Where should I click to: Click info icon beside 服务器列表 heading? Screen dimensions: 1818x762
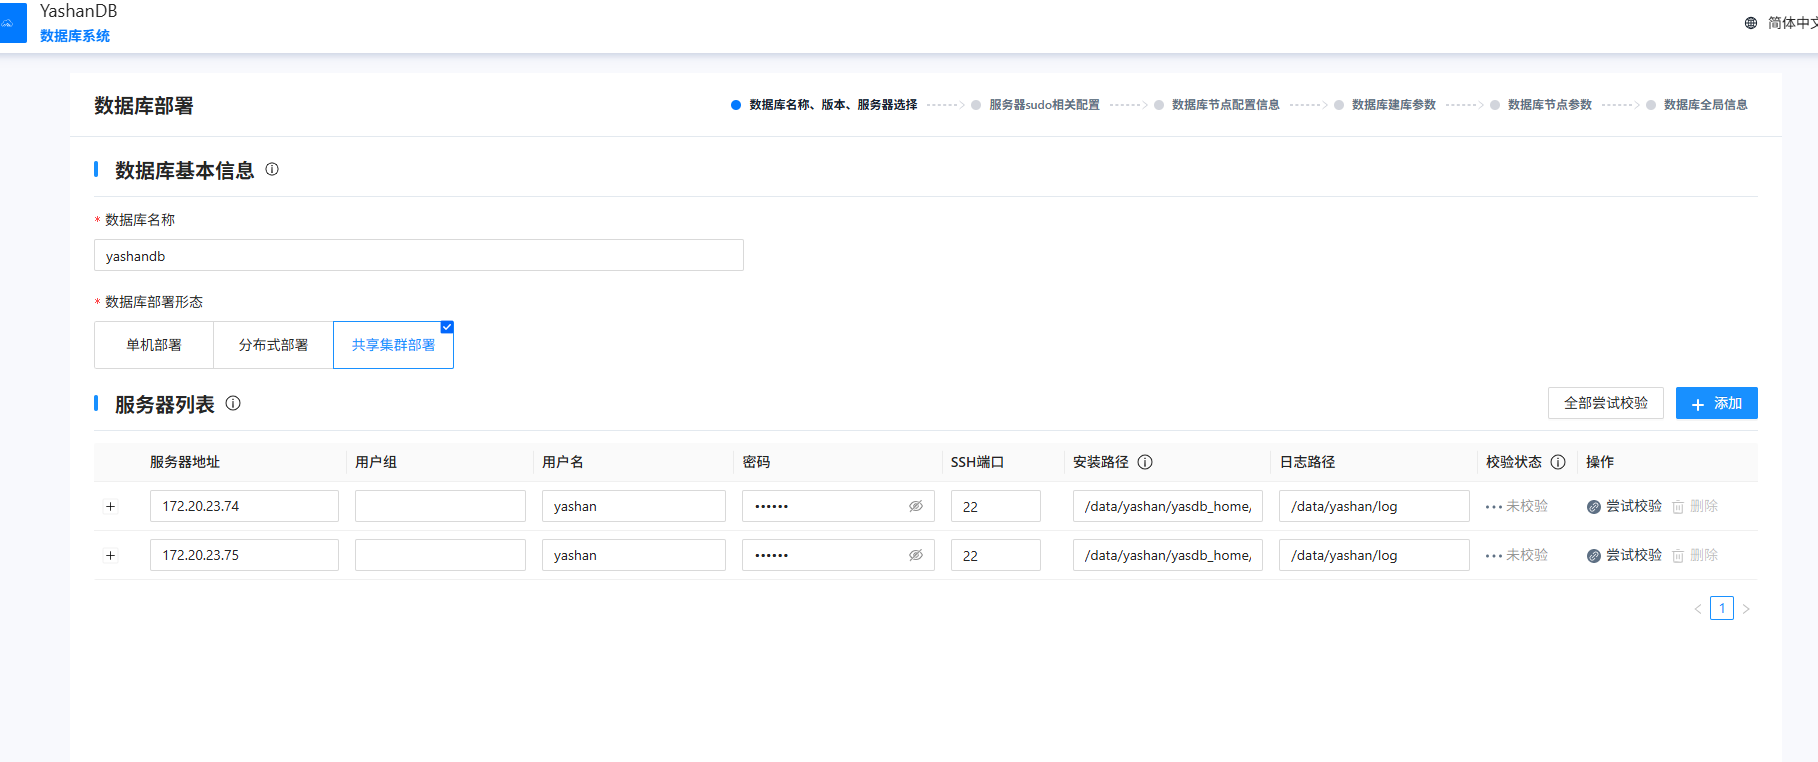pos(233,404)
